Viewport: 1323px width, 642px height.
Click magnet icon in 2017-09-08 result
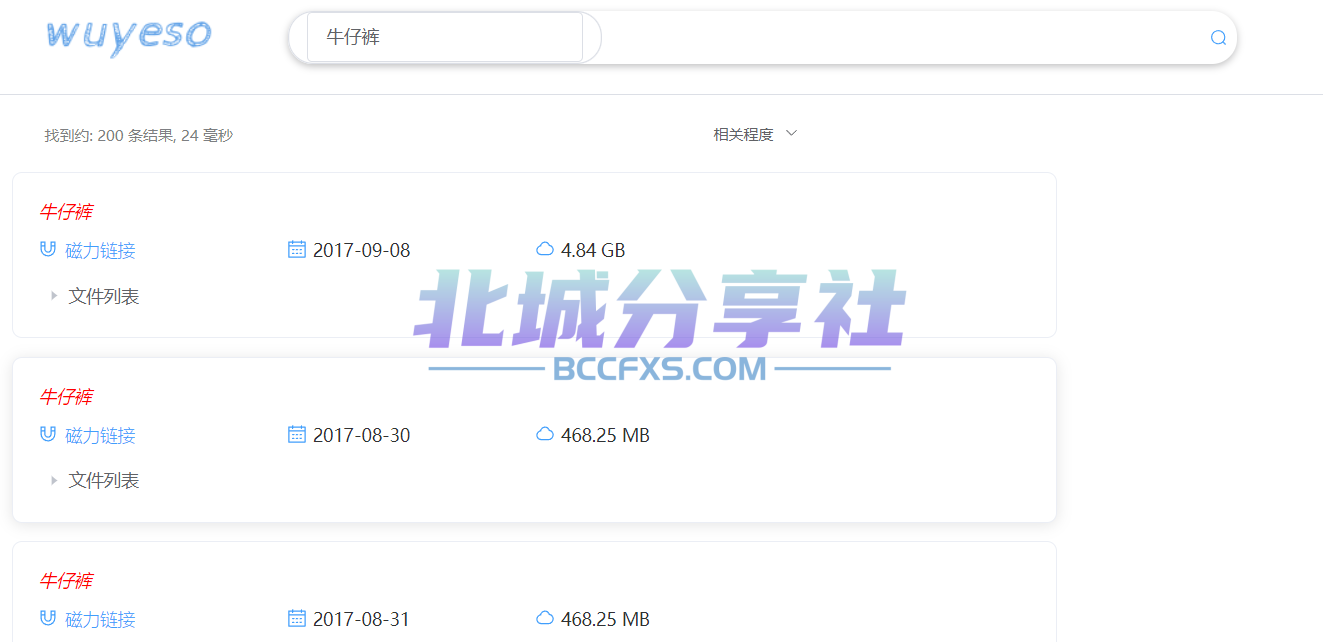click(47, 249)
